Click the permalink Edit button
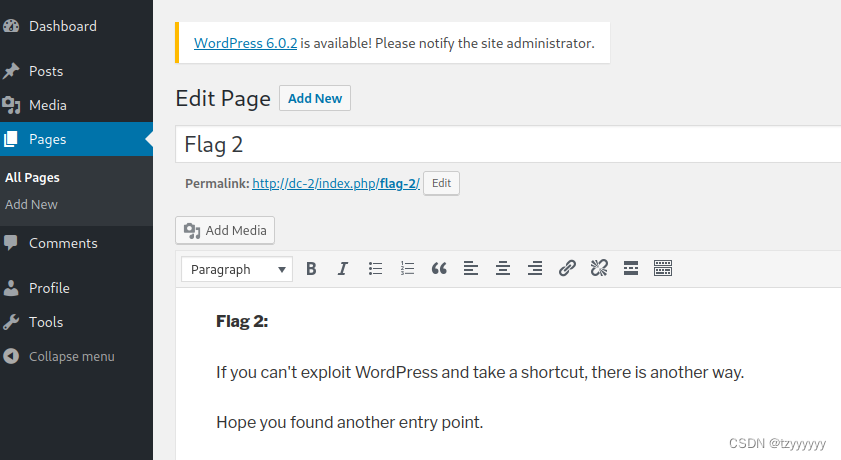Image resolution: width=841 pixels, height=460 pixels. [441, 183]
